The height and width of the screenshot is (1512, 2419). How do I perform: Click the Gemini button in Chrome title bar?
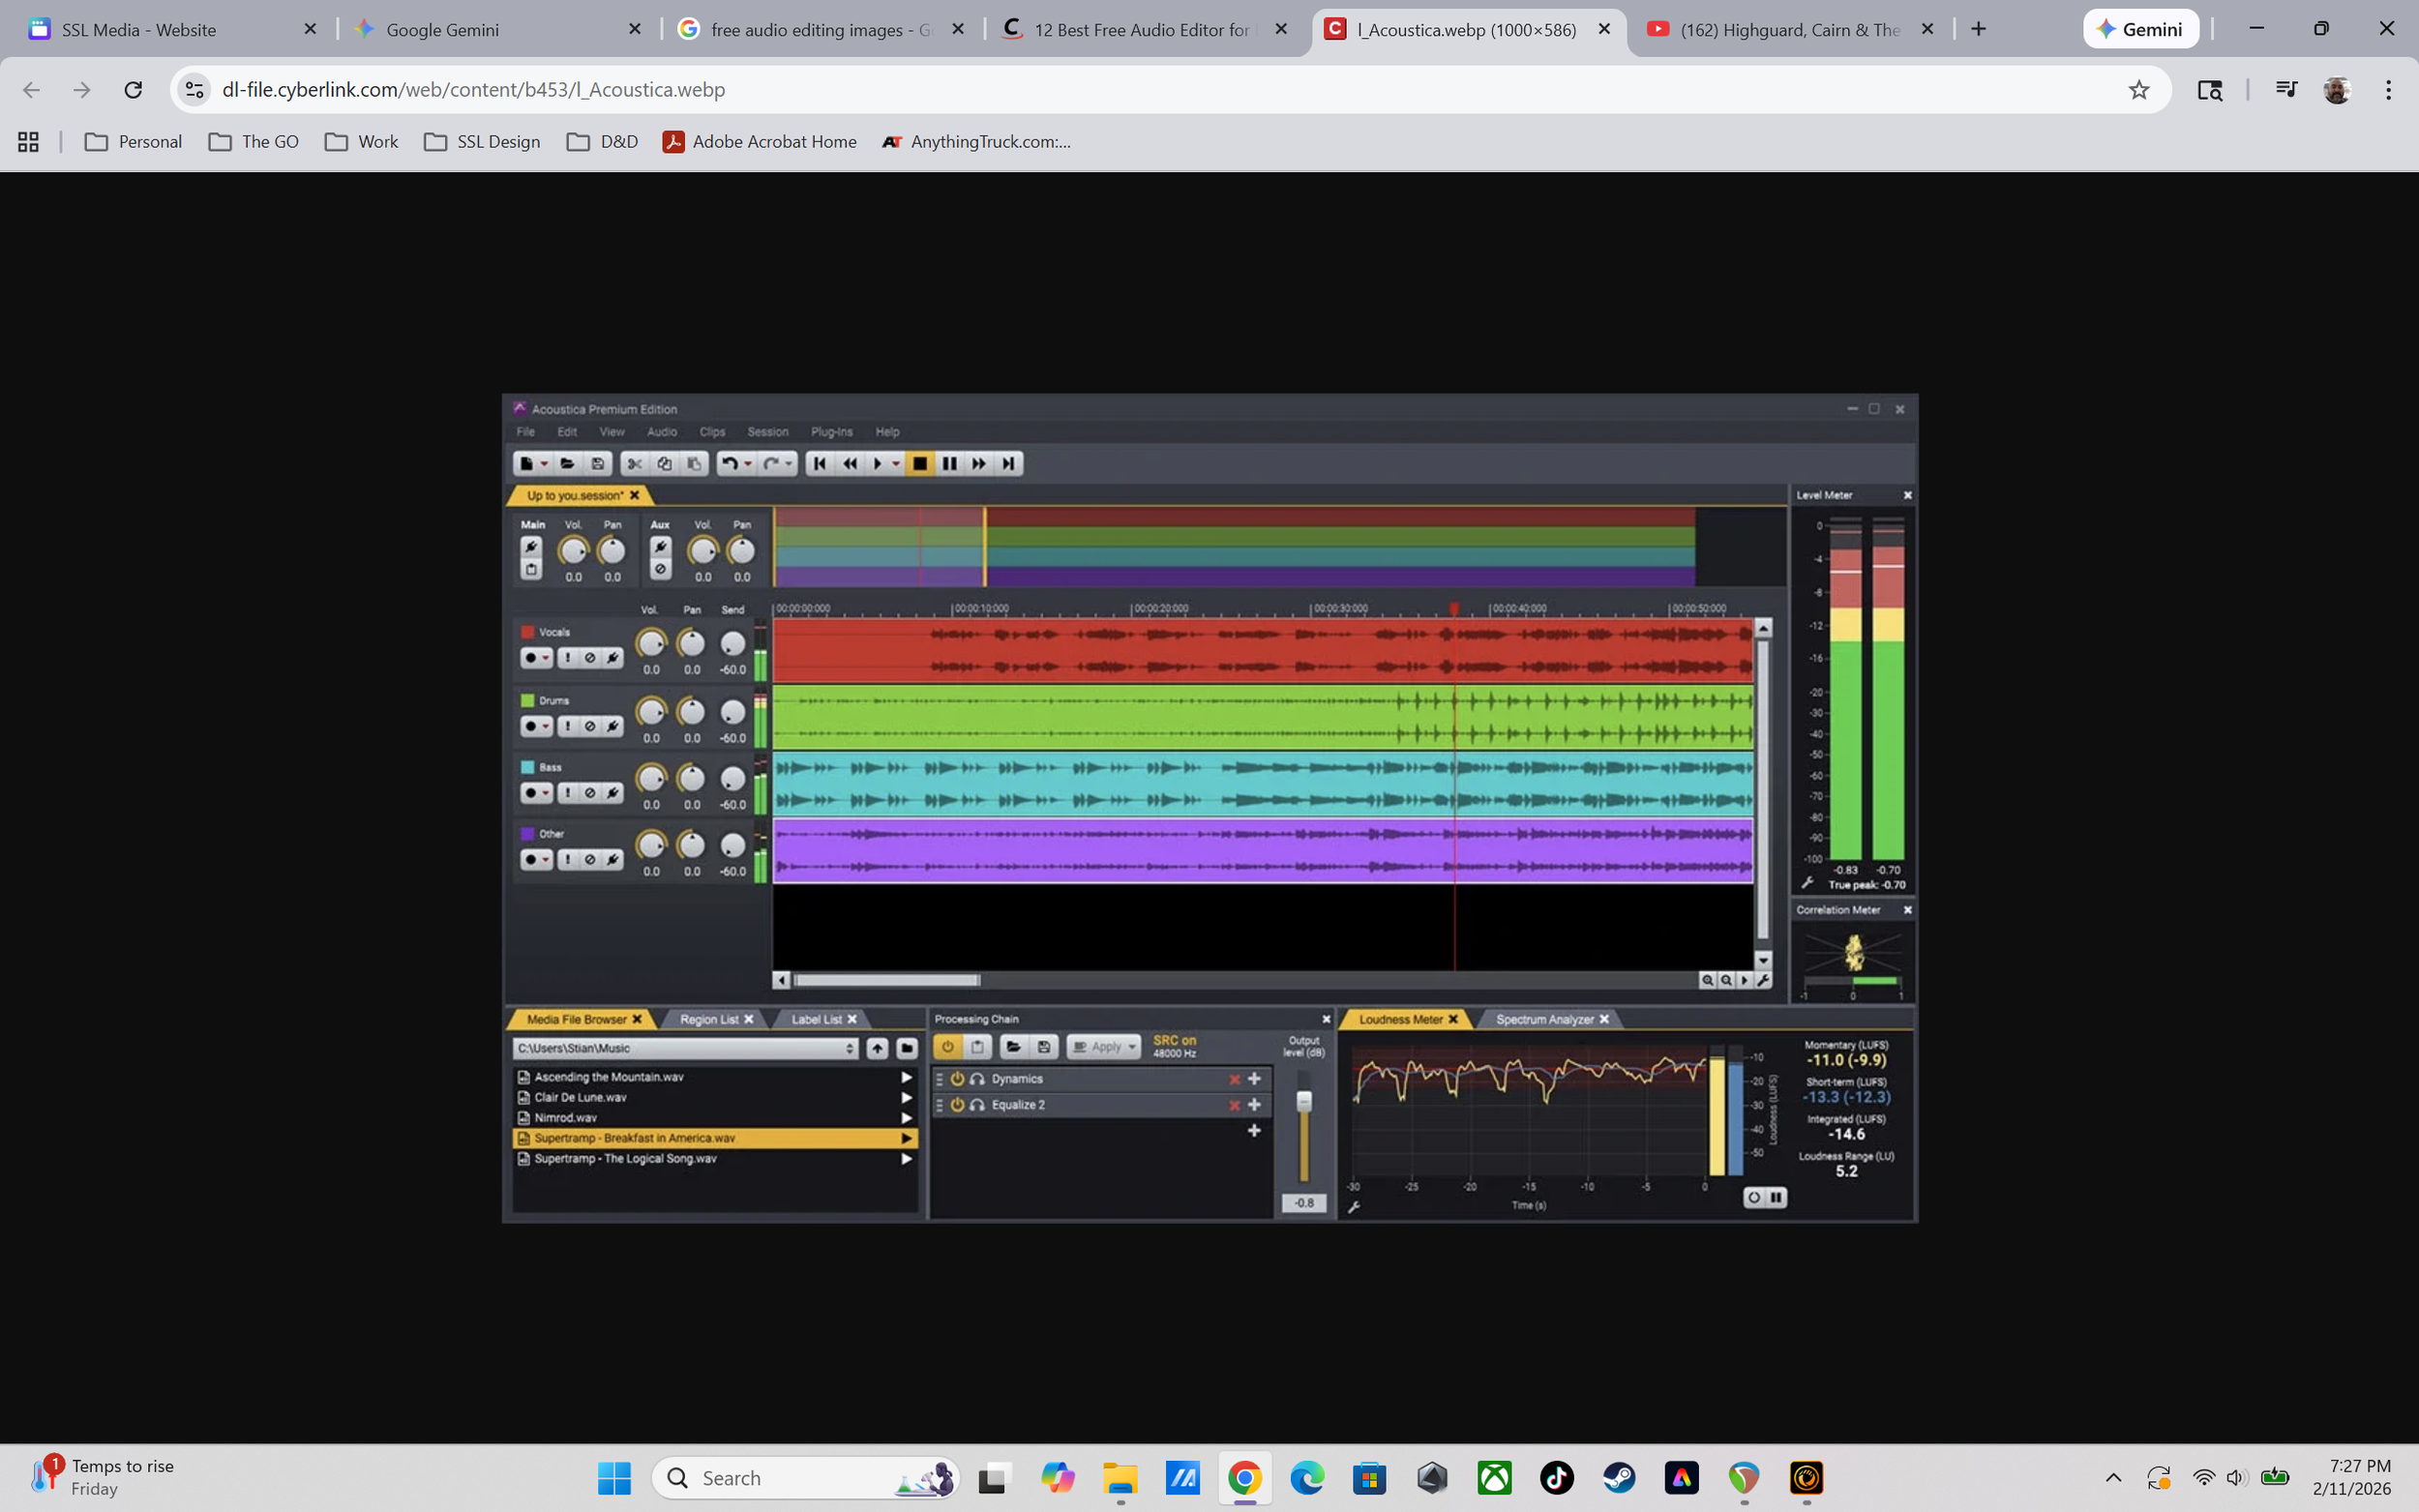point(2140,29)
